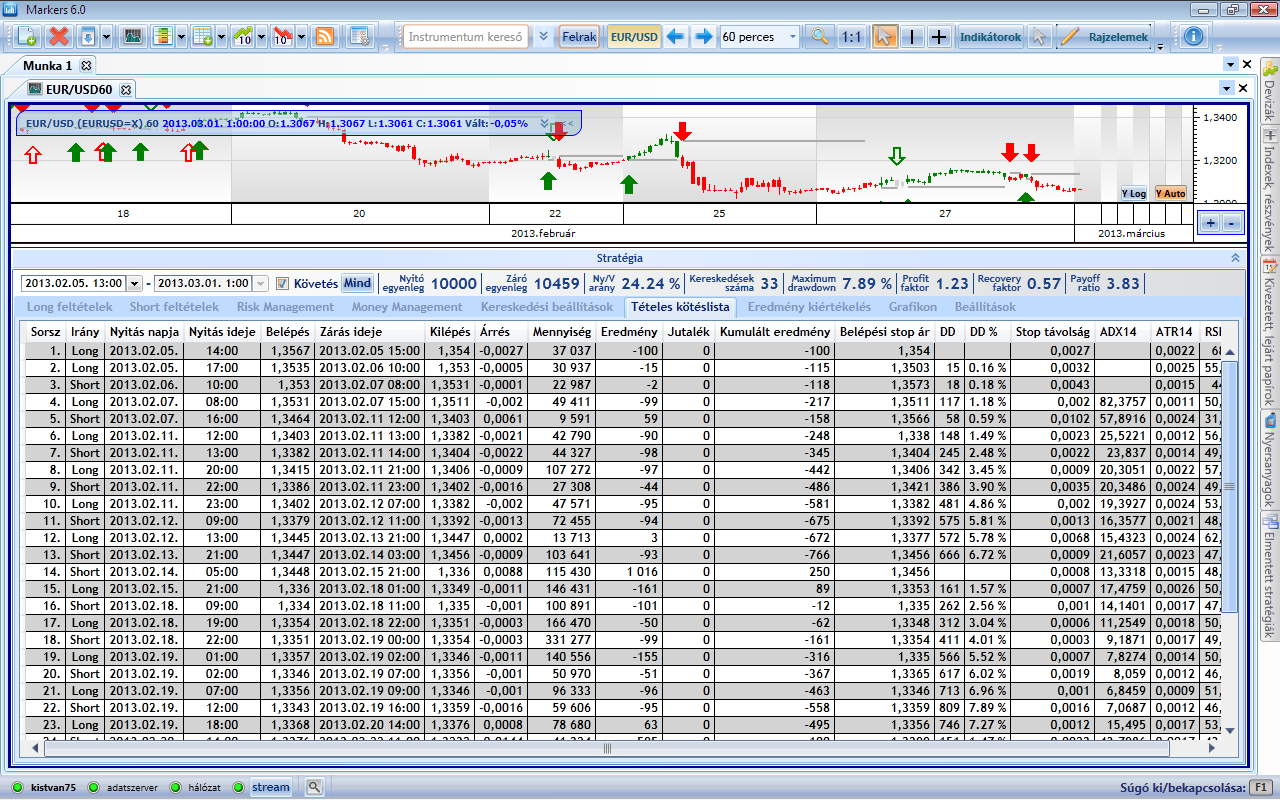This screenshot has width=1280, height=800.
Task: Toggle the stream status button
Action: pyautogui.click(x=270, y=787)
